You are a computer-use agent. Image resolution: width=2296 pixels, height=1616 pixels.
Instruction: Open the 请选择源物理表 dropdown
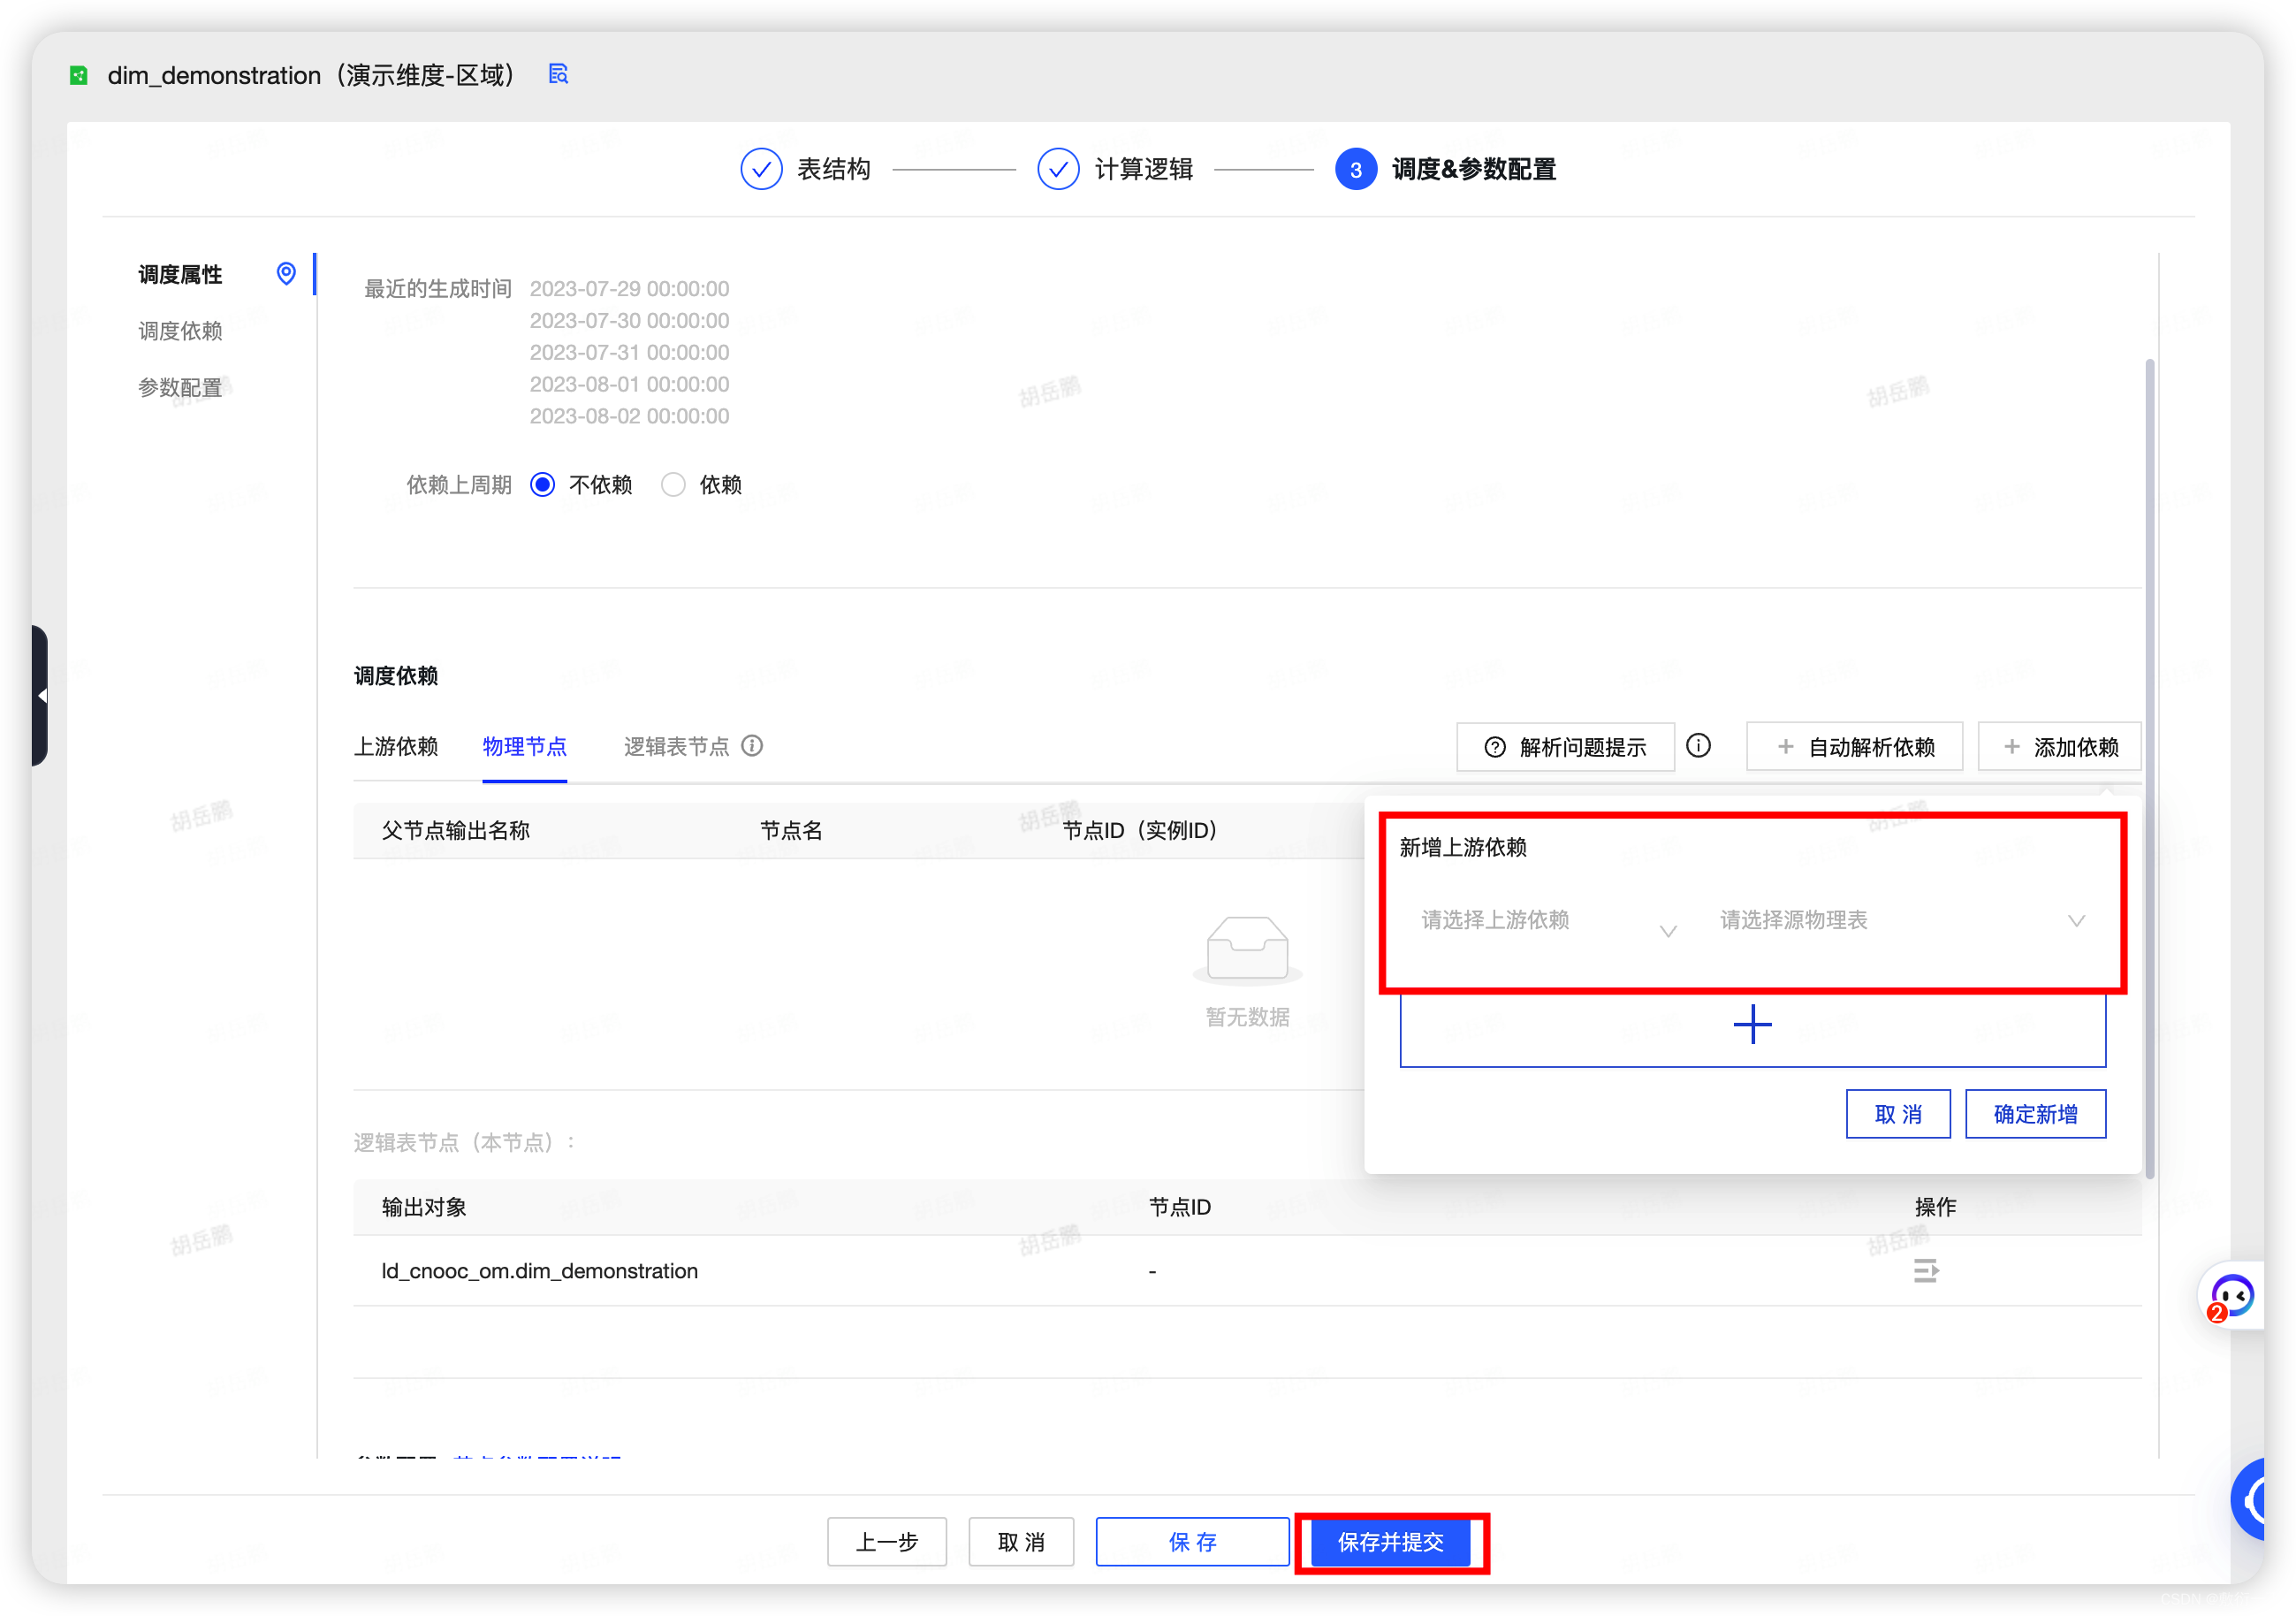(1900, 921)
